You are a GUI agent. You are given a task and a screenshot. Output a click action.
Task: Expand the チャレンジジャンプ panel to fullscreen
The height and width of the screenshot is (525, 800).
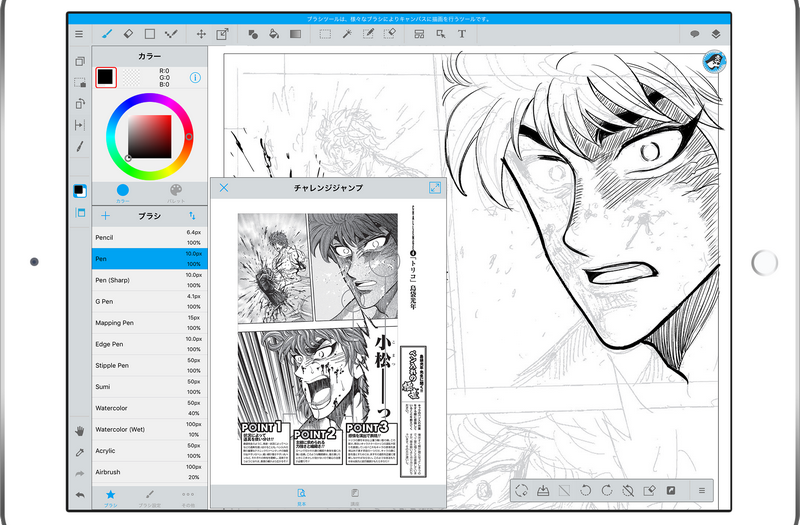tap(435, 188)
